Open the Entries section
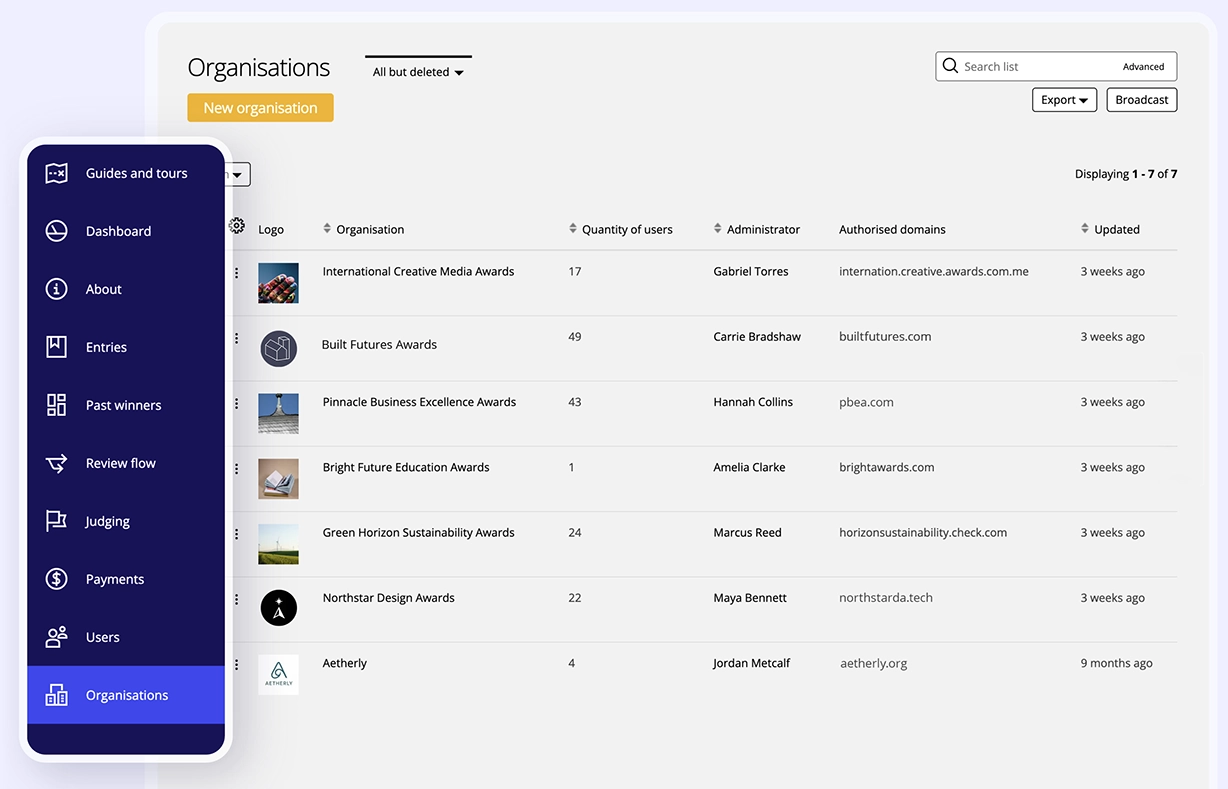1228x789 pixels. click(x=126, y=347)
